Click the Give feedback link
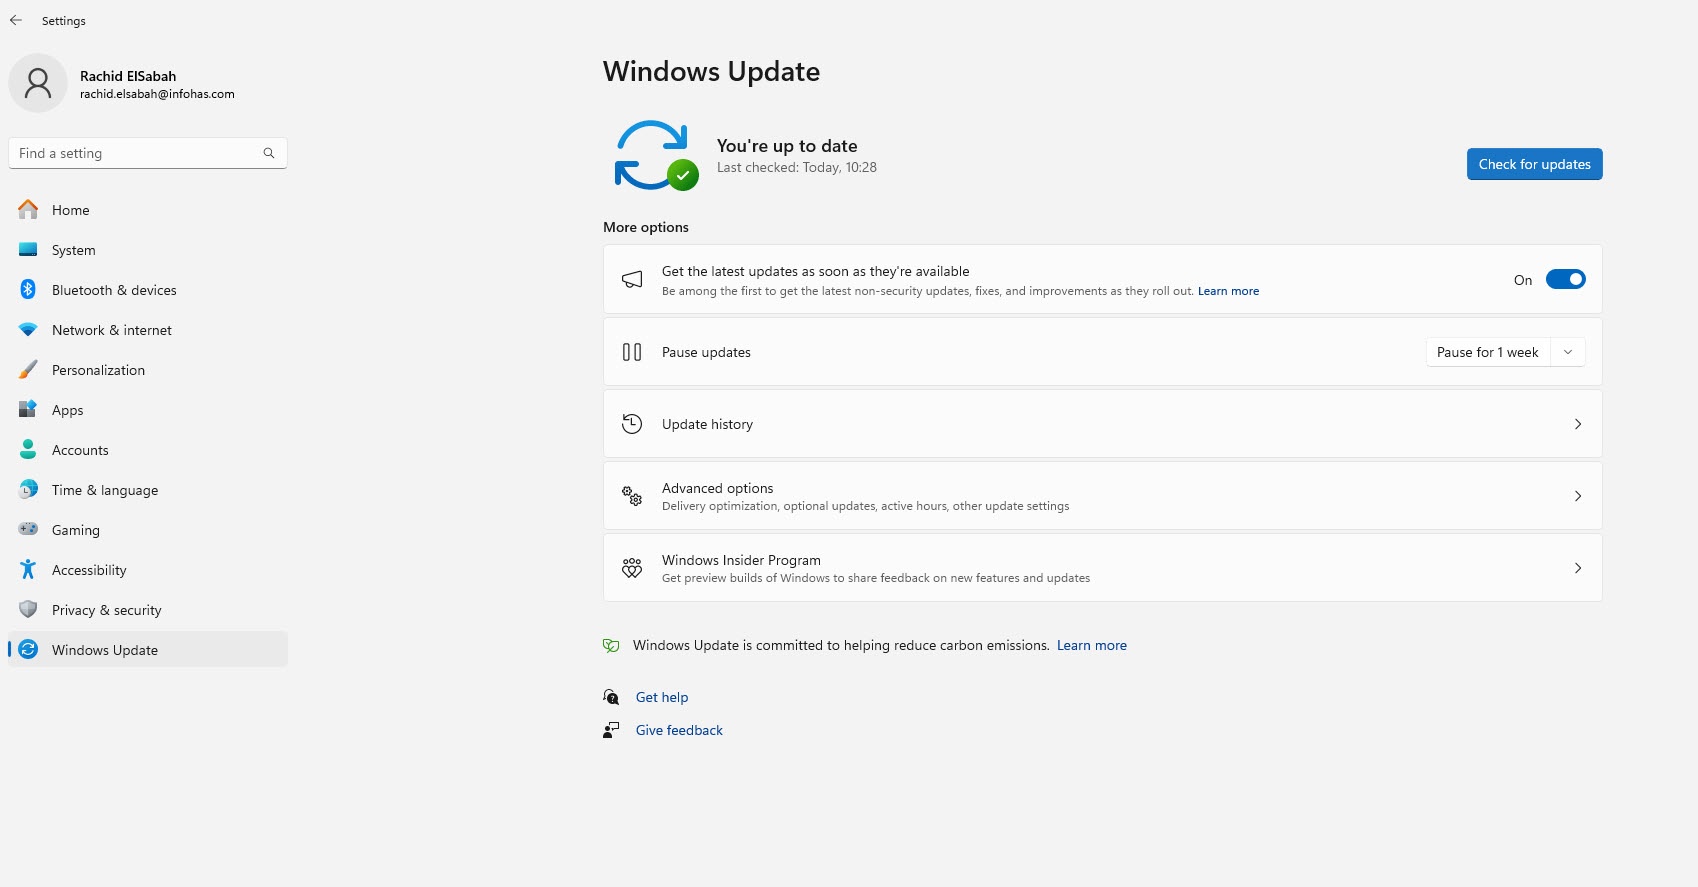The height and width of the screenshot is (887, 1698). (x=679, y=730)
